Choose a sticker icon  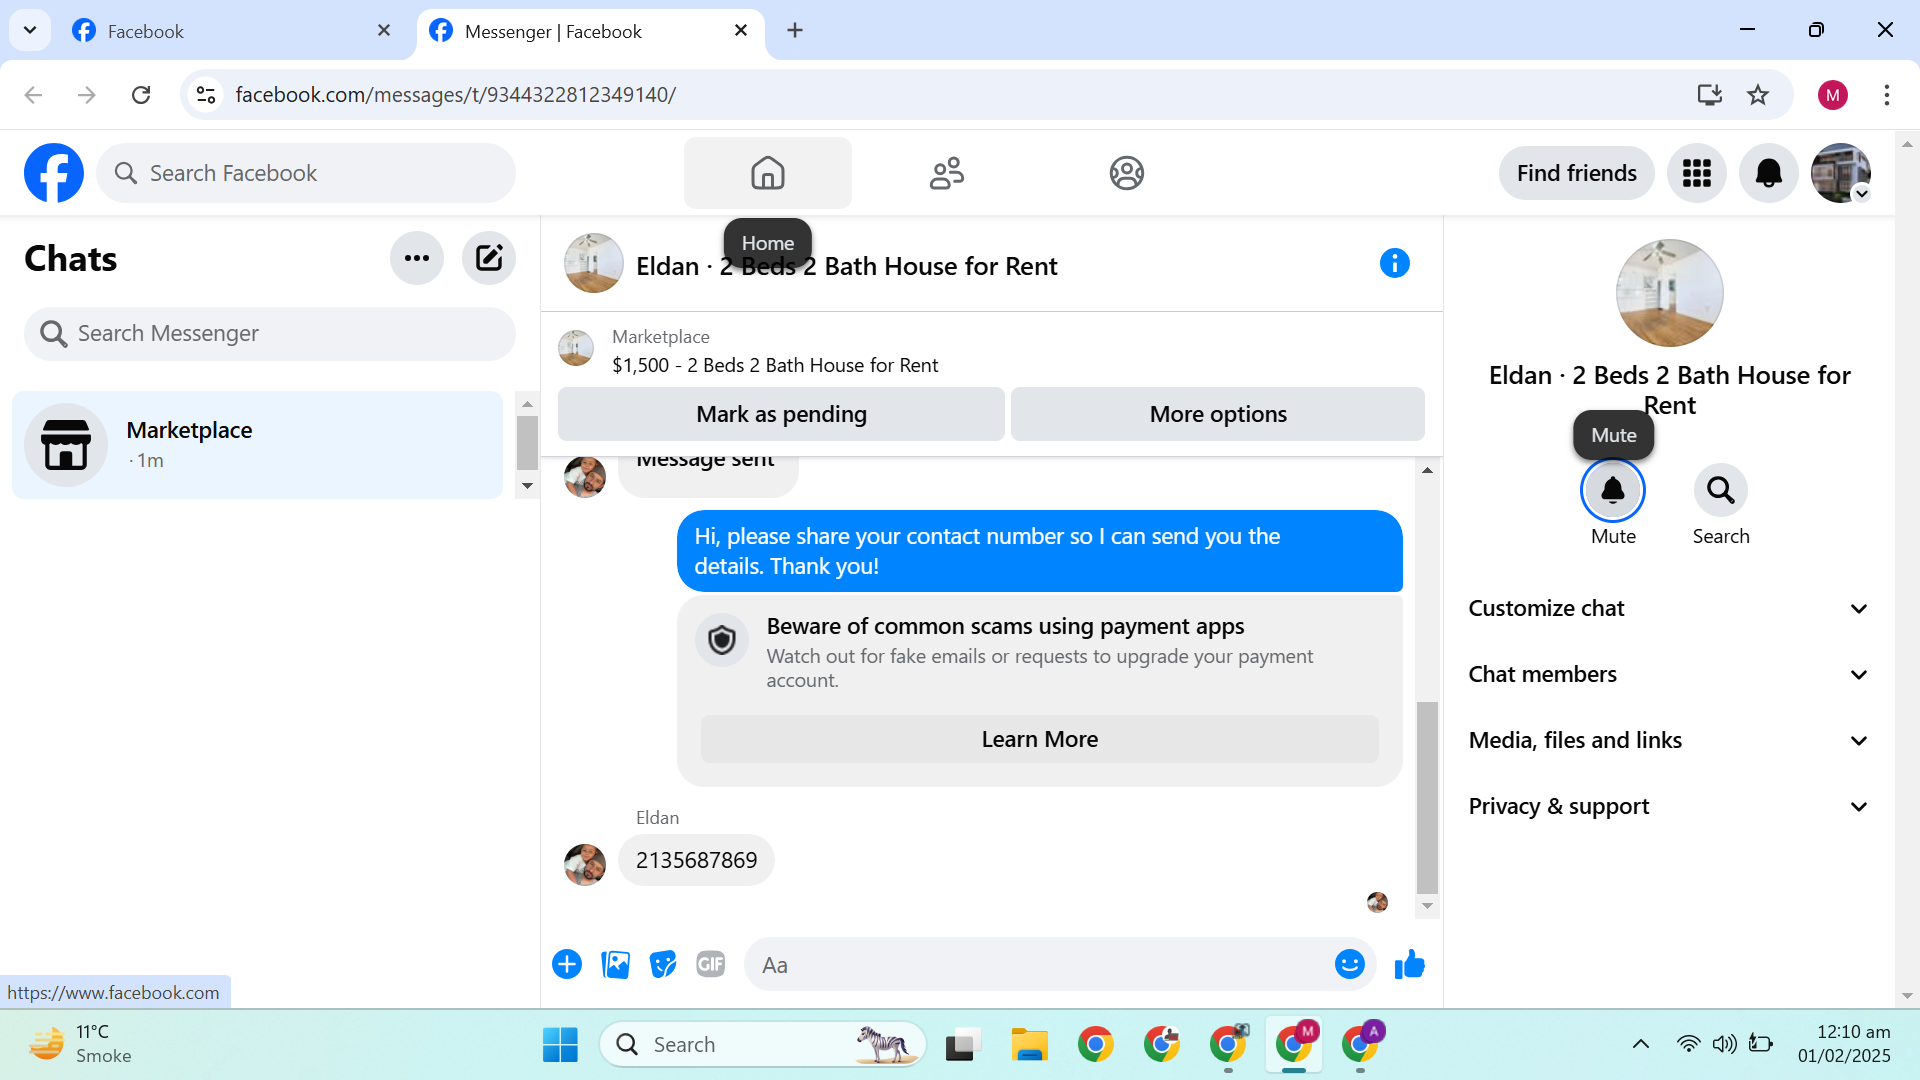click(x=663, y=964)
